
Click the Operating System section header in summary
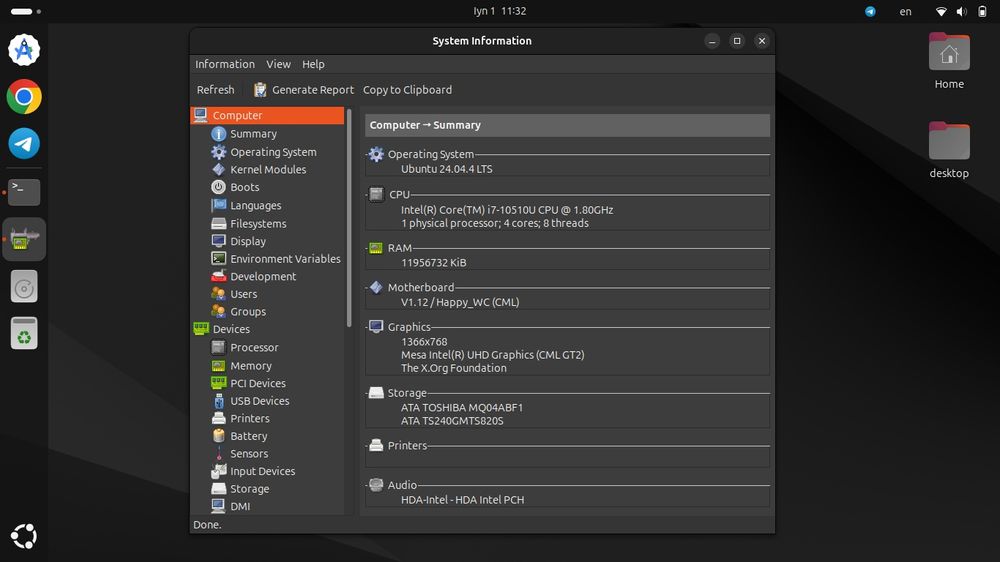click(x=430, y=154)
